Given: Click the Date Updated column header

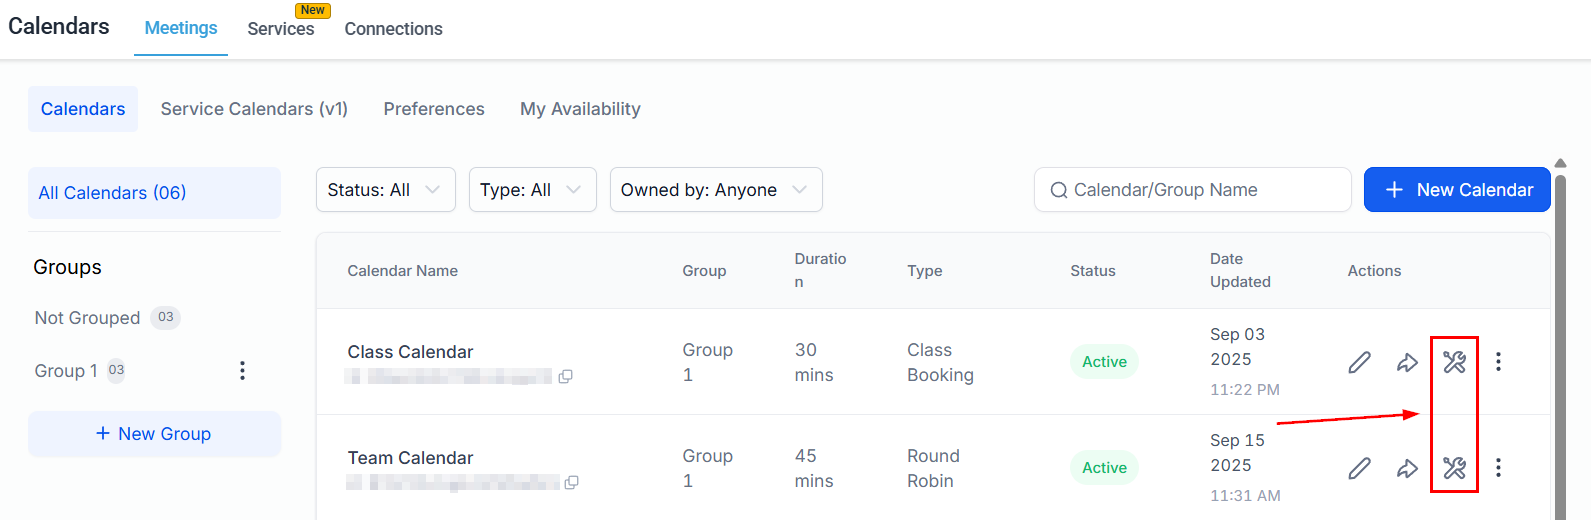Looking at the screenshot, I should tap(1240, 270).
